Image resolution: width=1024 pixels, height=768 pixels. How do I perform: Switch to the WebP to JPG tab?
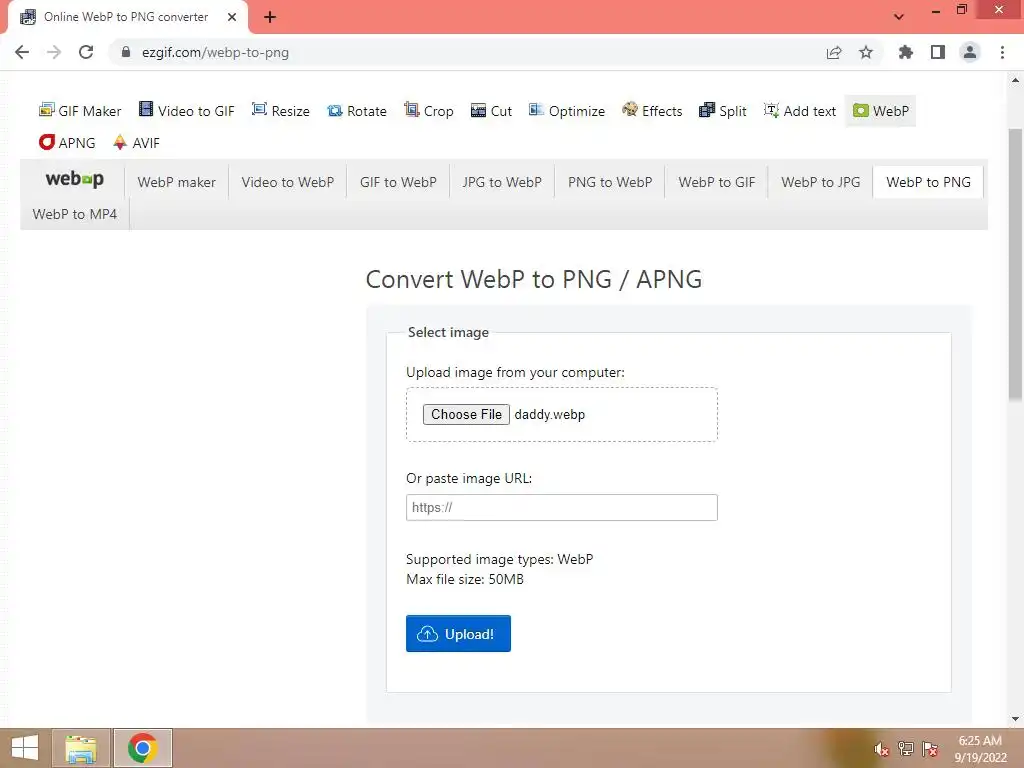click(821, 182)
